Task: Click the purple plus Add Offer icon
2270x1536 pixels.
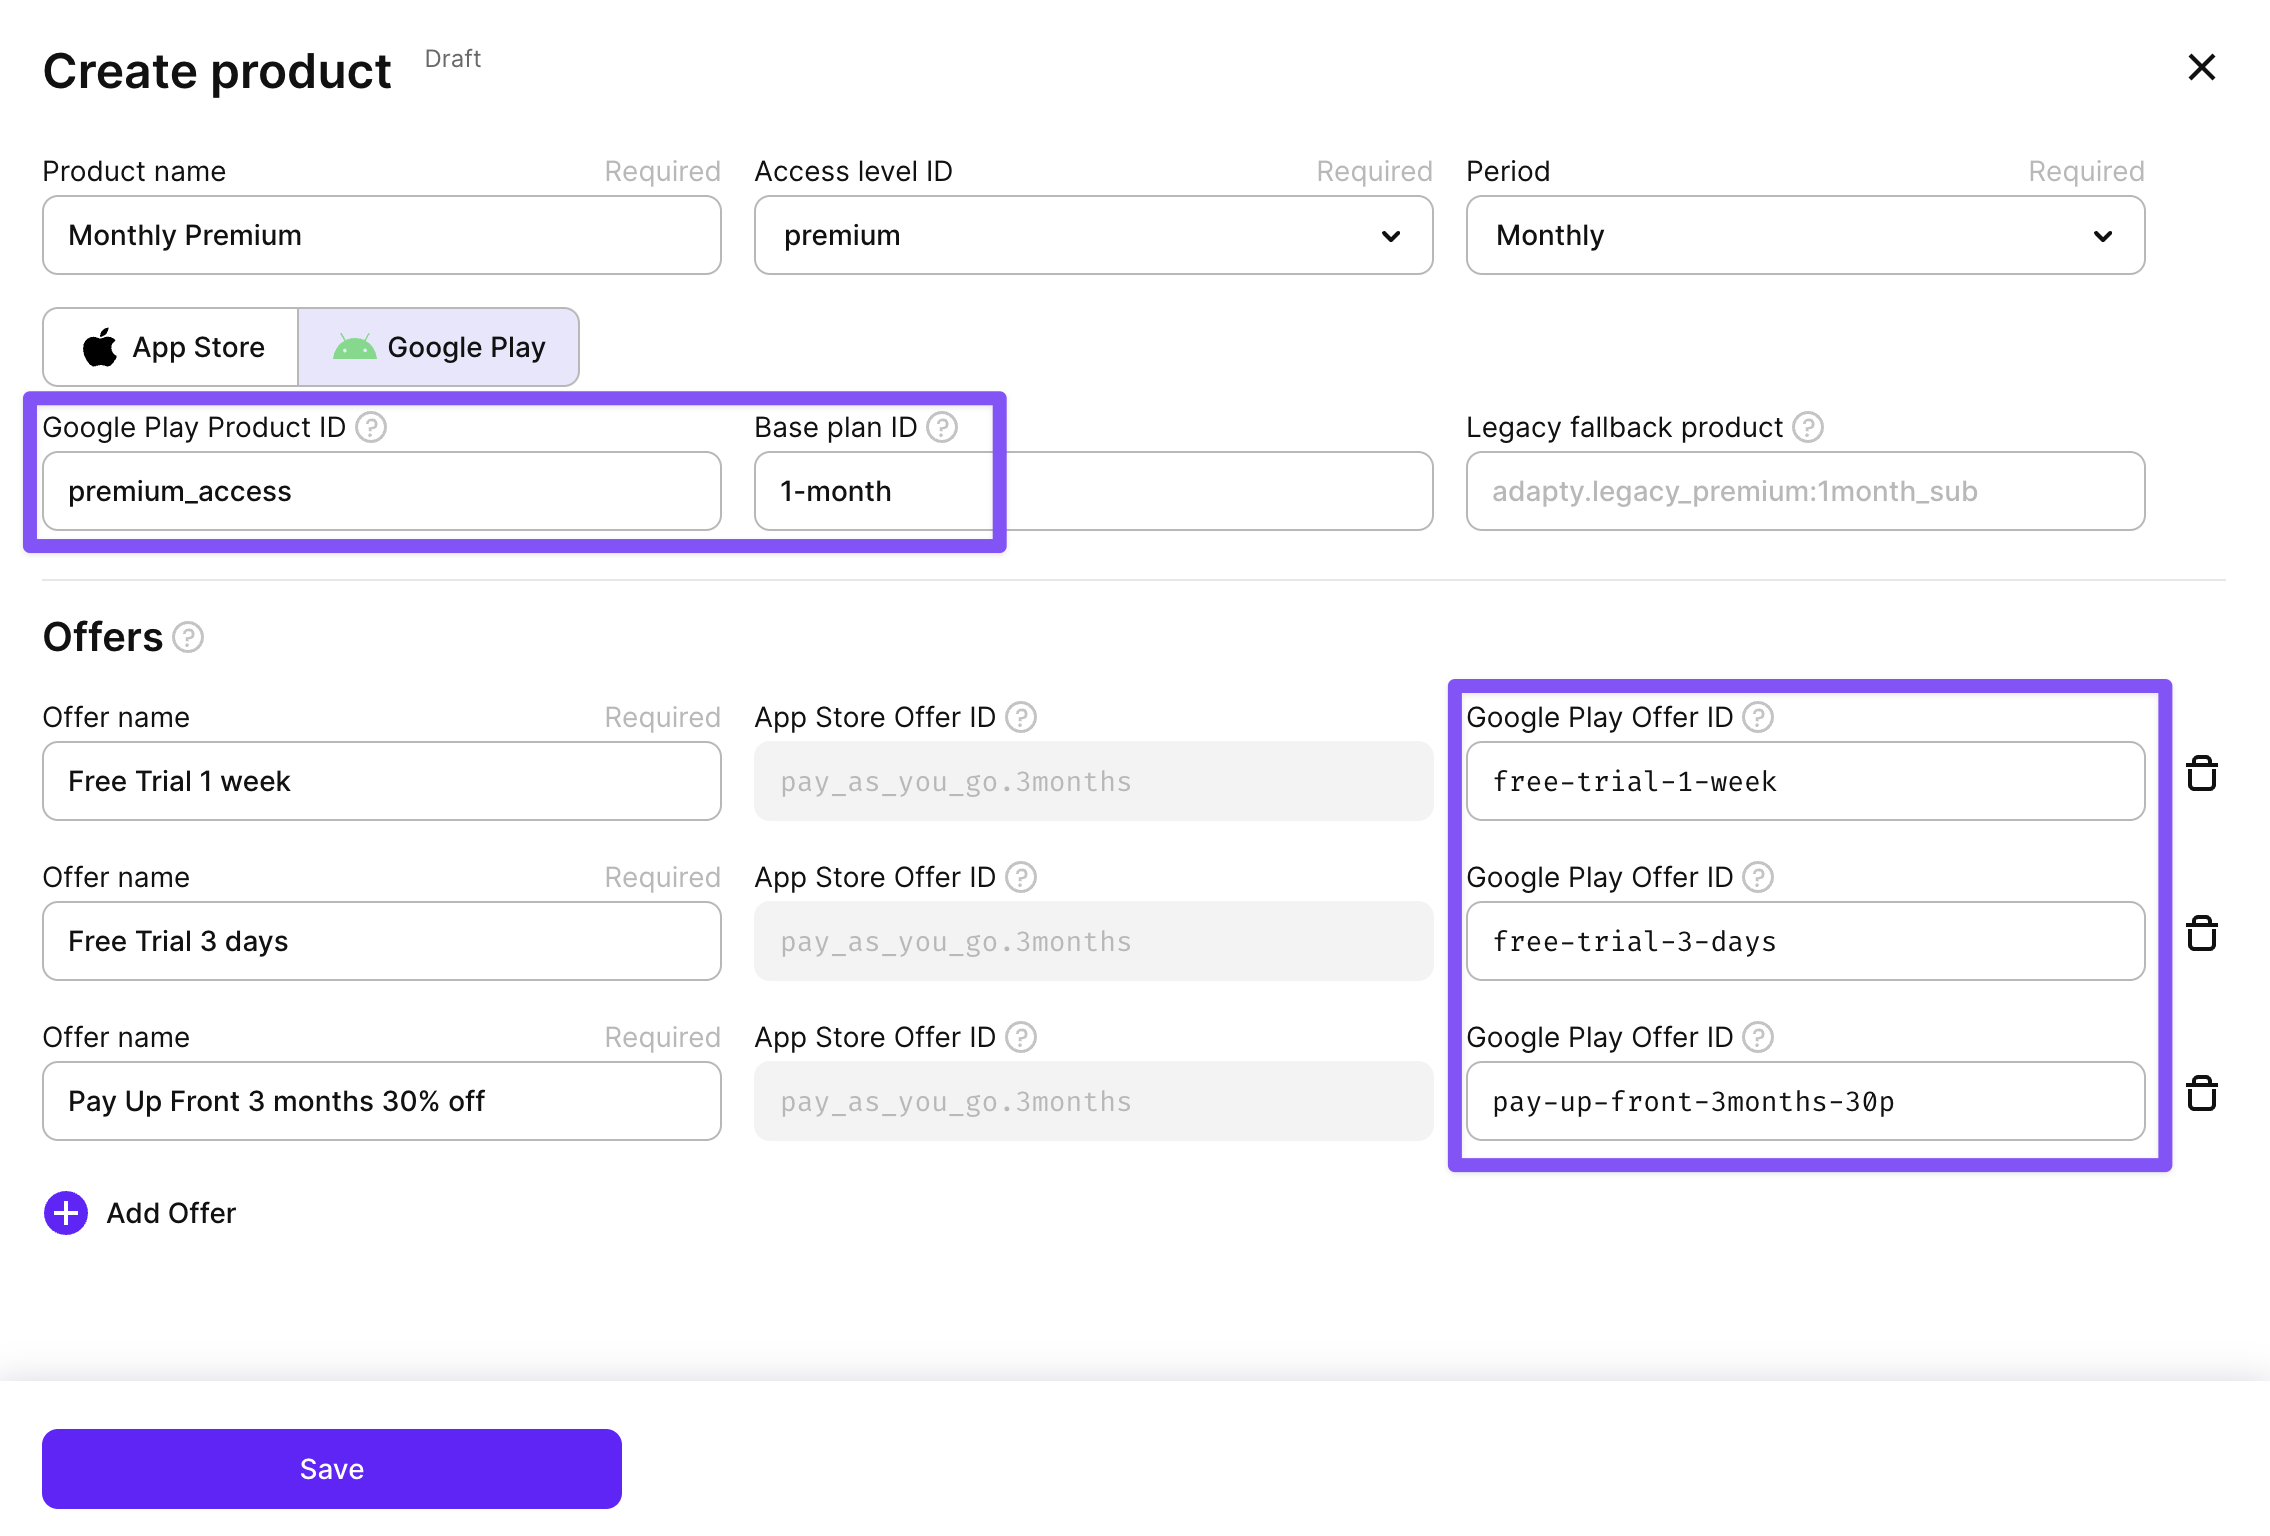Action: pyautogui.click(x=66, y=1213)
